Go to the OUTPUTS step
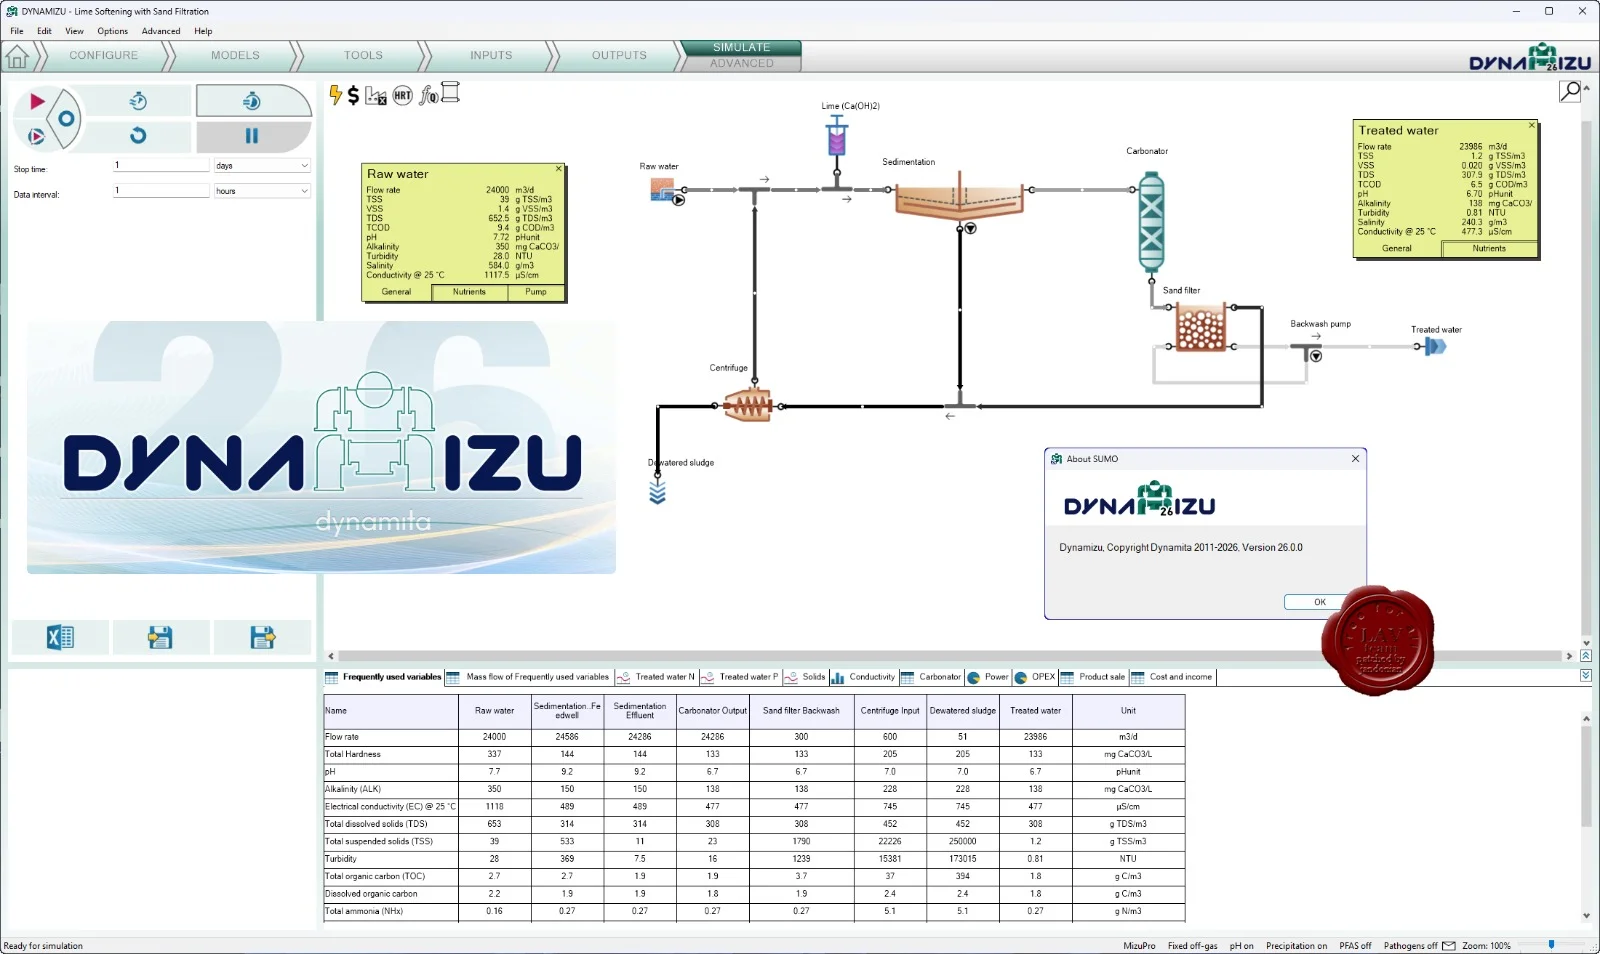 [619, 56]
